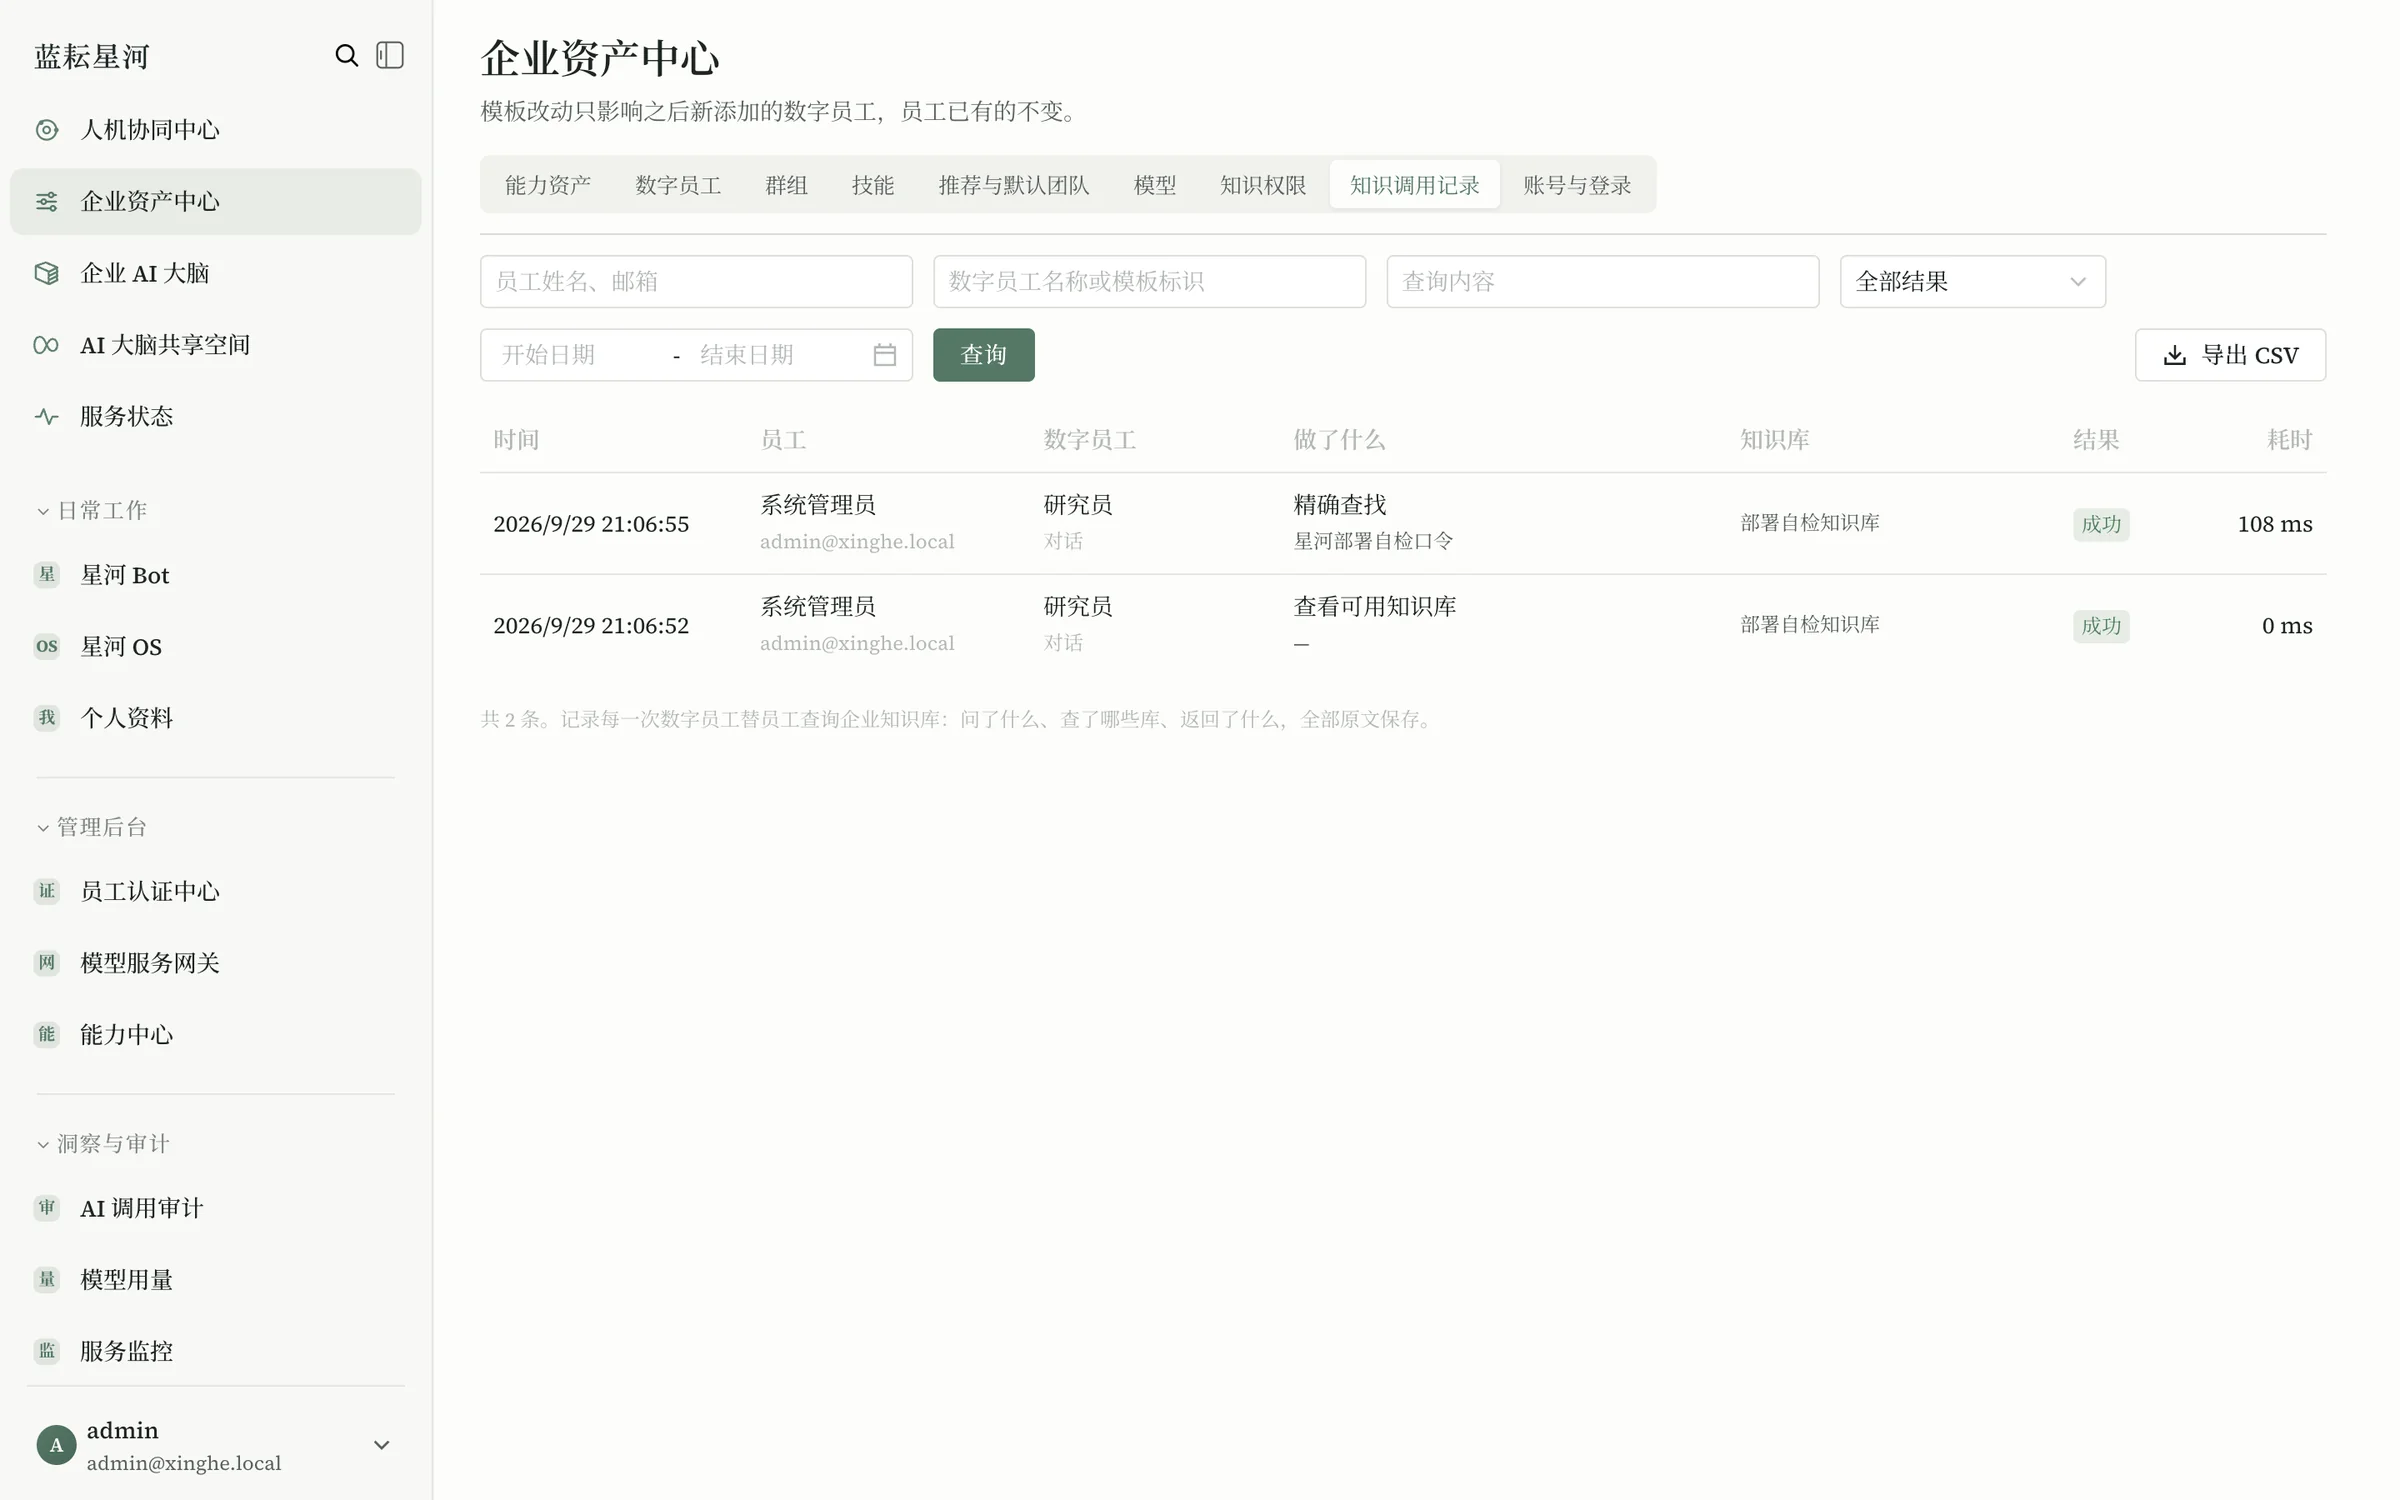Click 查看可用知识库 record text
The width and height of the screenshot is (2400, 1500).
1375,606
